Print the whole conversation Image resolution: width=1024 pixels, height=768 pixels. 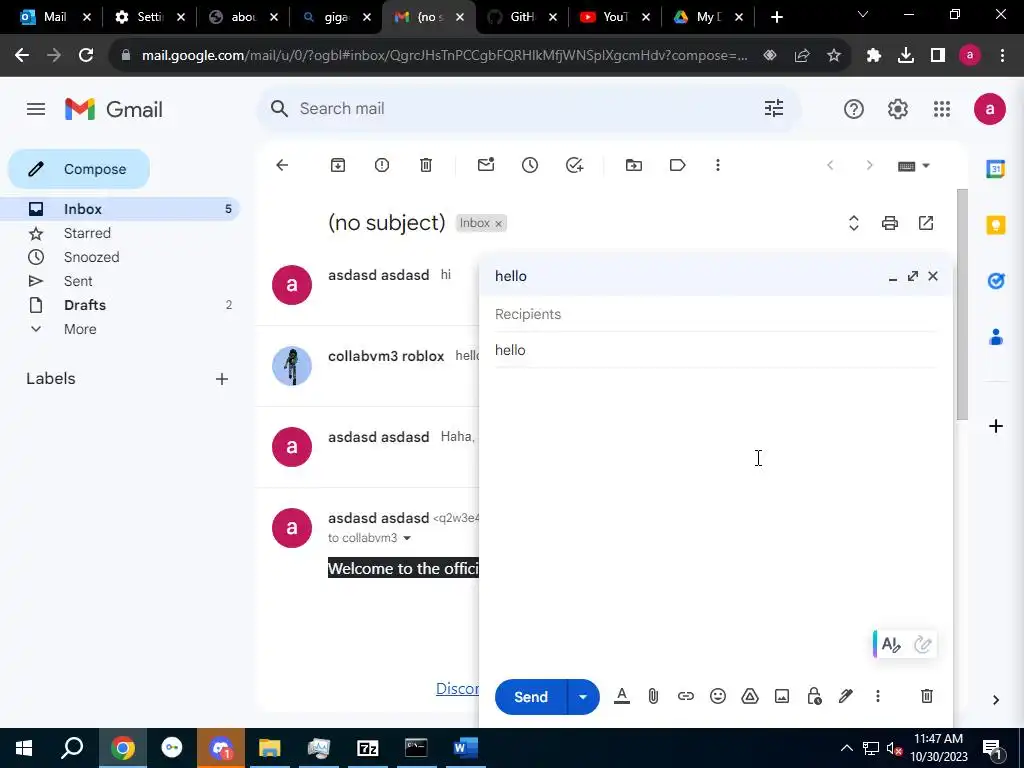889,223
